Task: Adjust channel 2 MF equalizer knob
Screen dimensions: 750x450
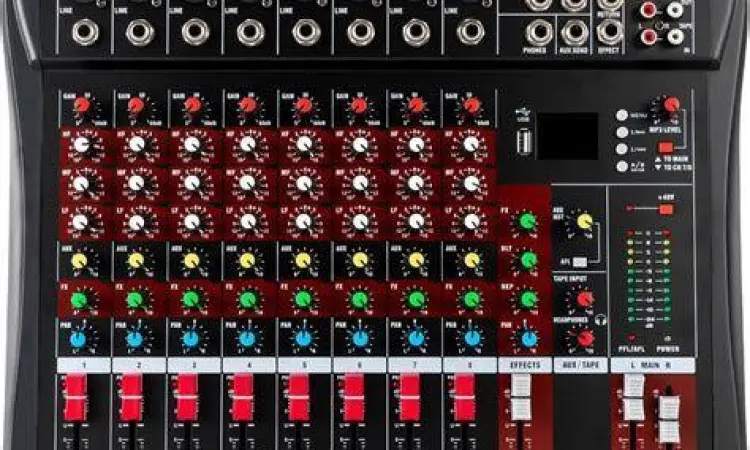Action: (x=136, y=183)
